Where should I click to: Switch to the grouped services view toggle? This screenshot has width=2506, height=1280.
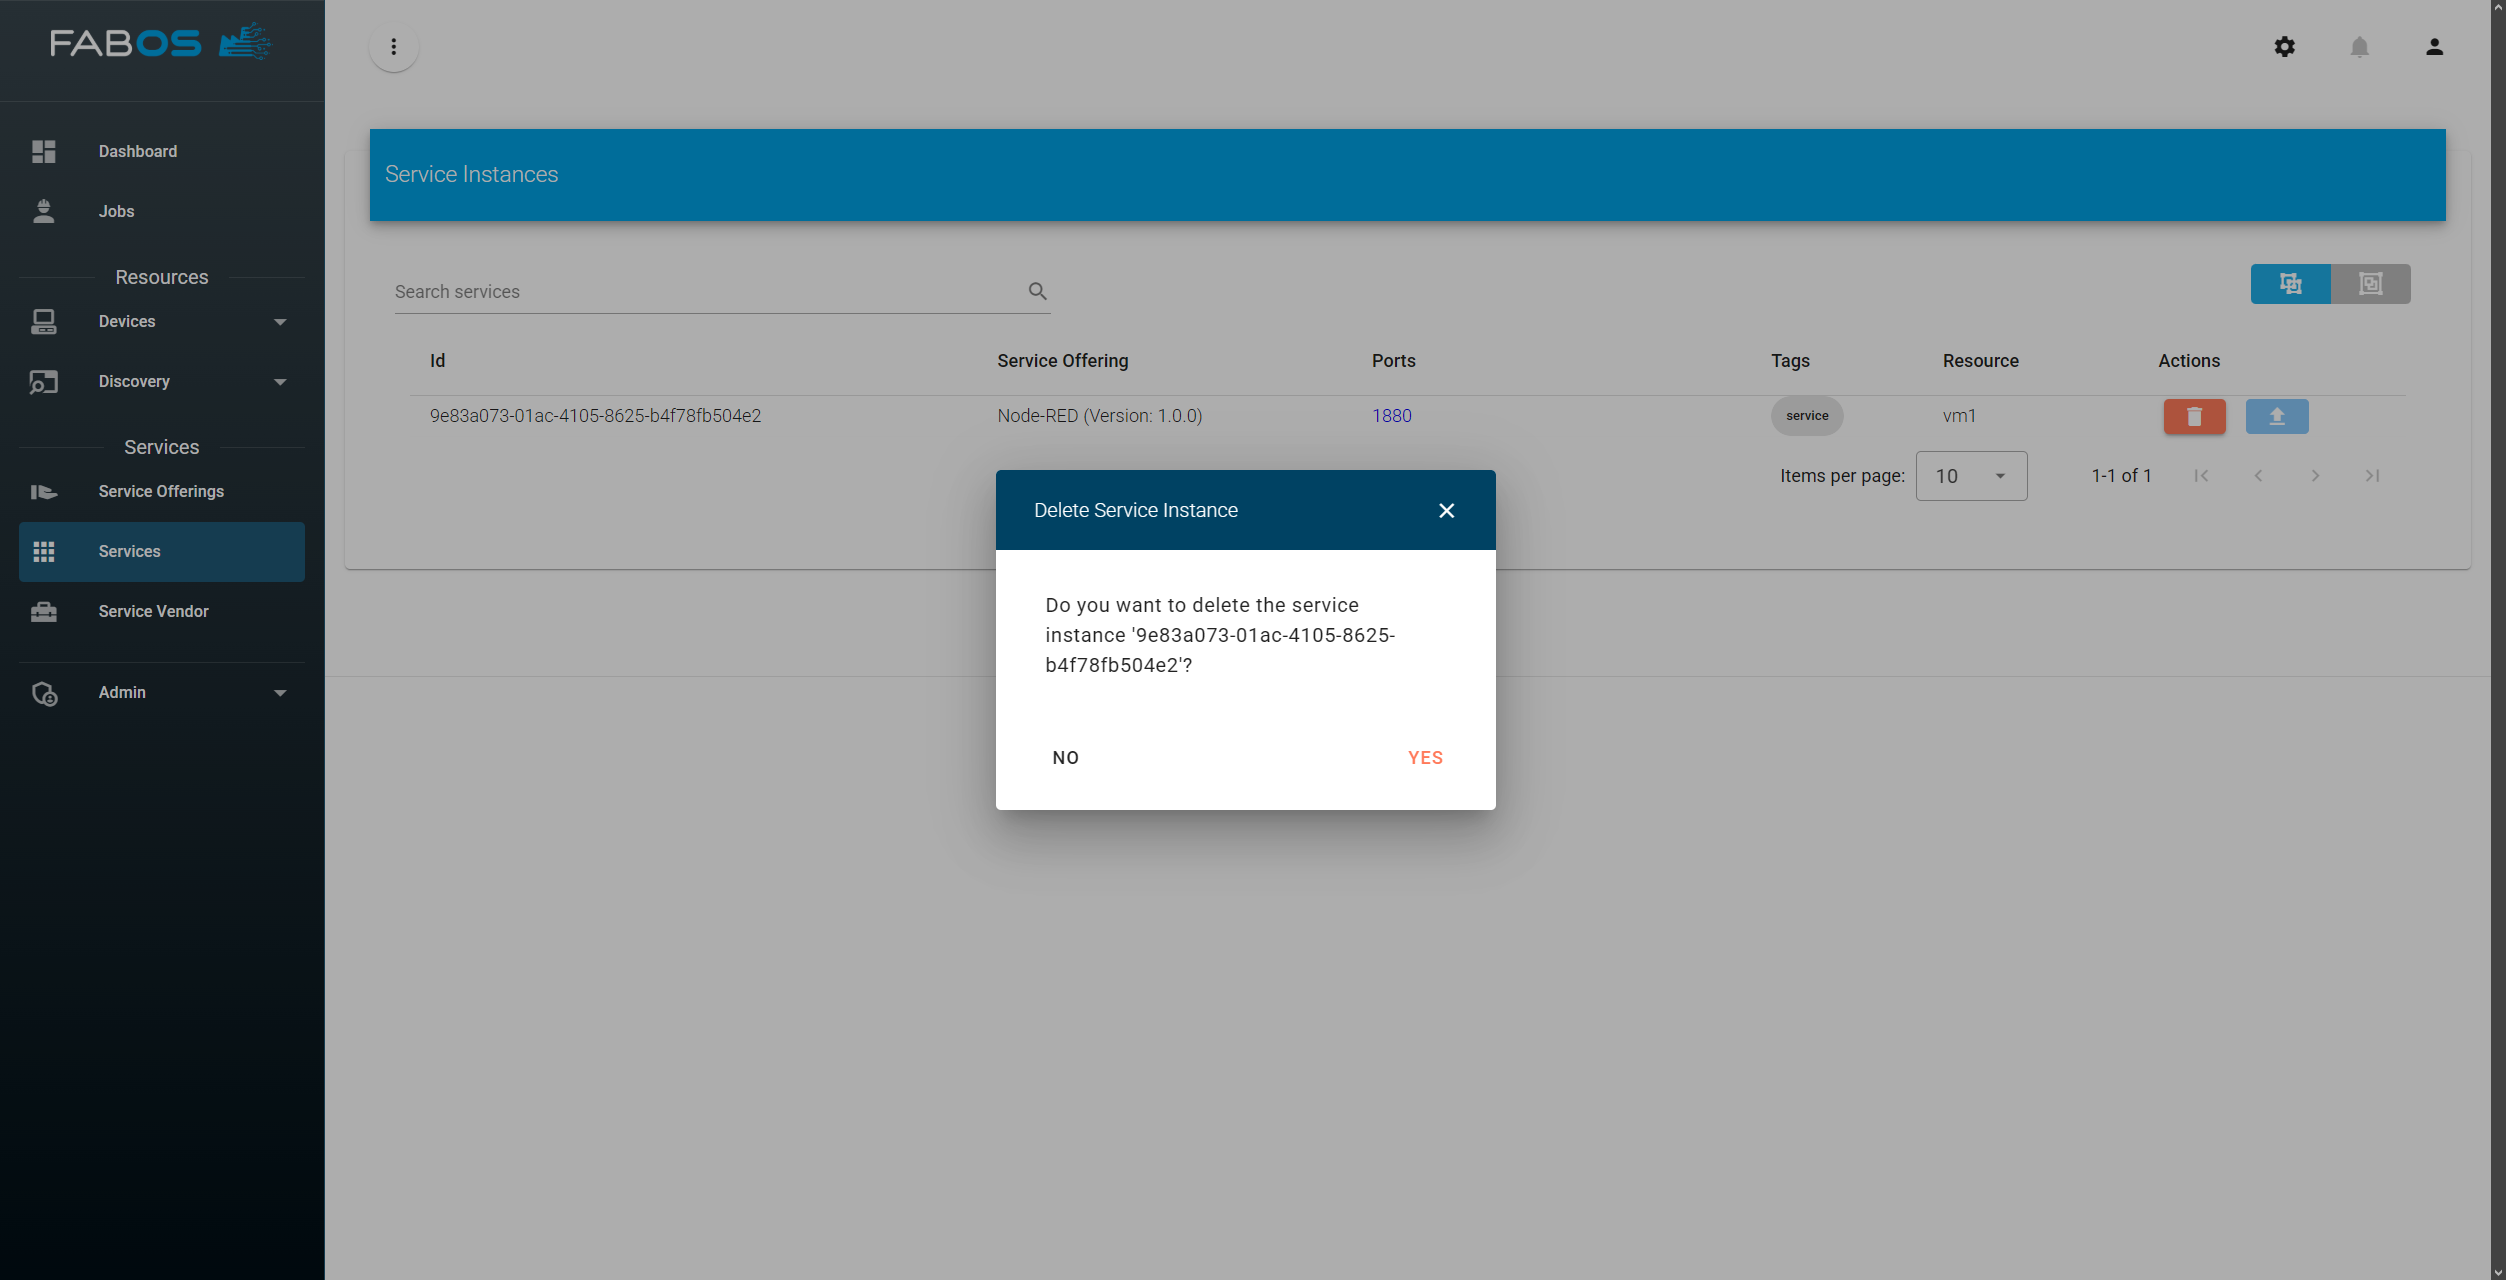(2290, 284)
